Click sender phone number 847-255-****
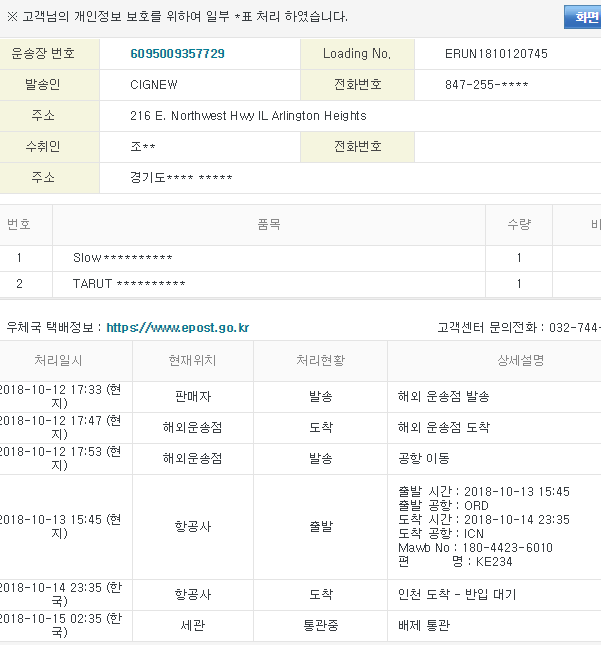Viewport: 601px width, 645px height. (486, 85)
